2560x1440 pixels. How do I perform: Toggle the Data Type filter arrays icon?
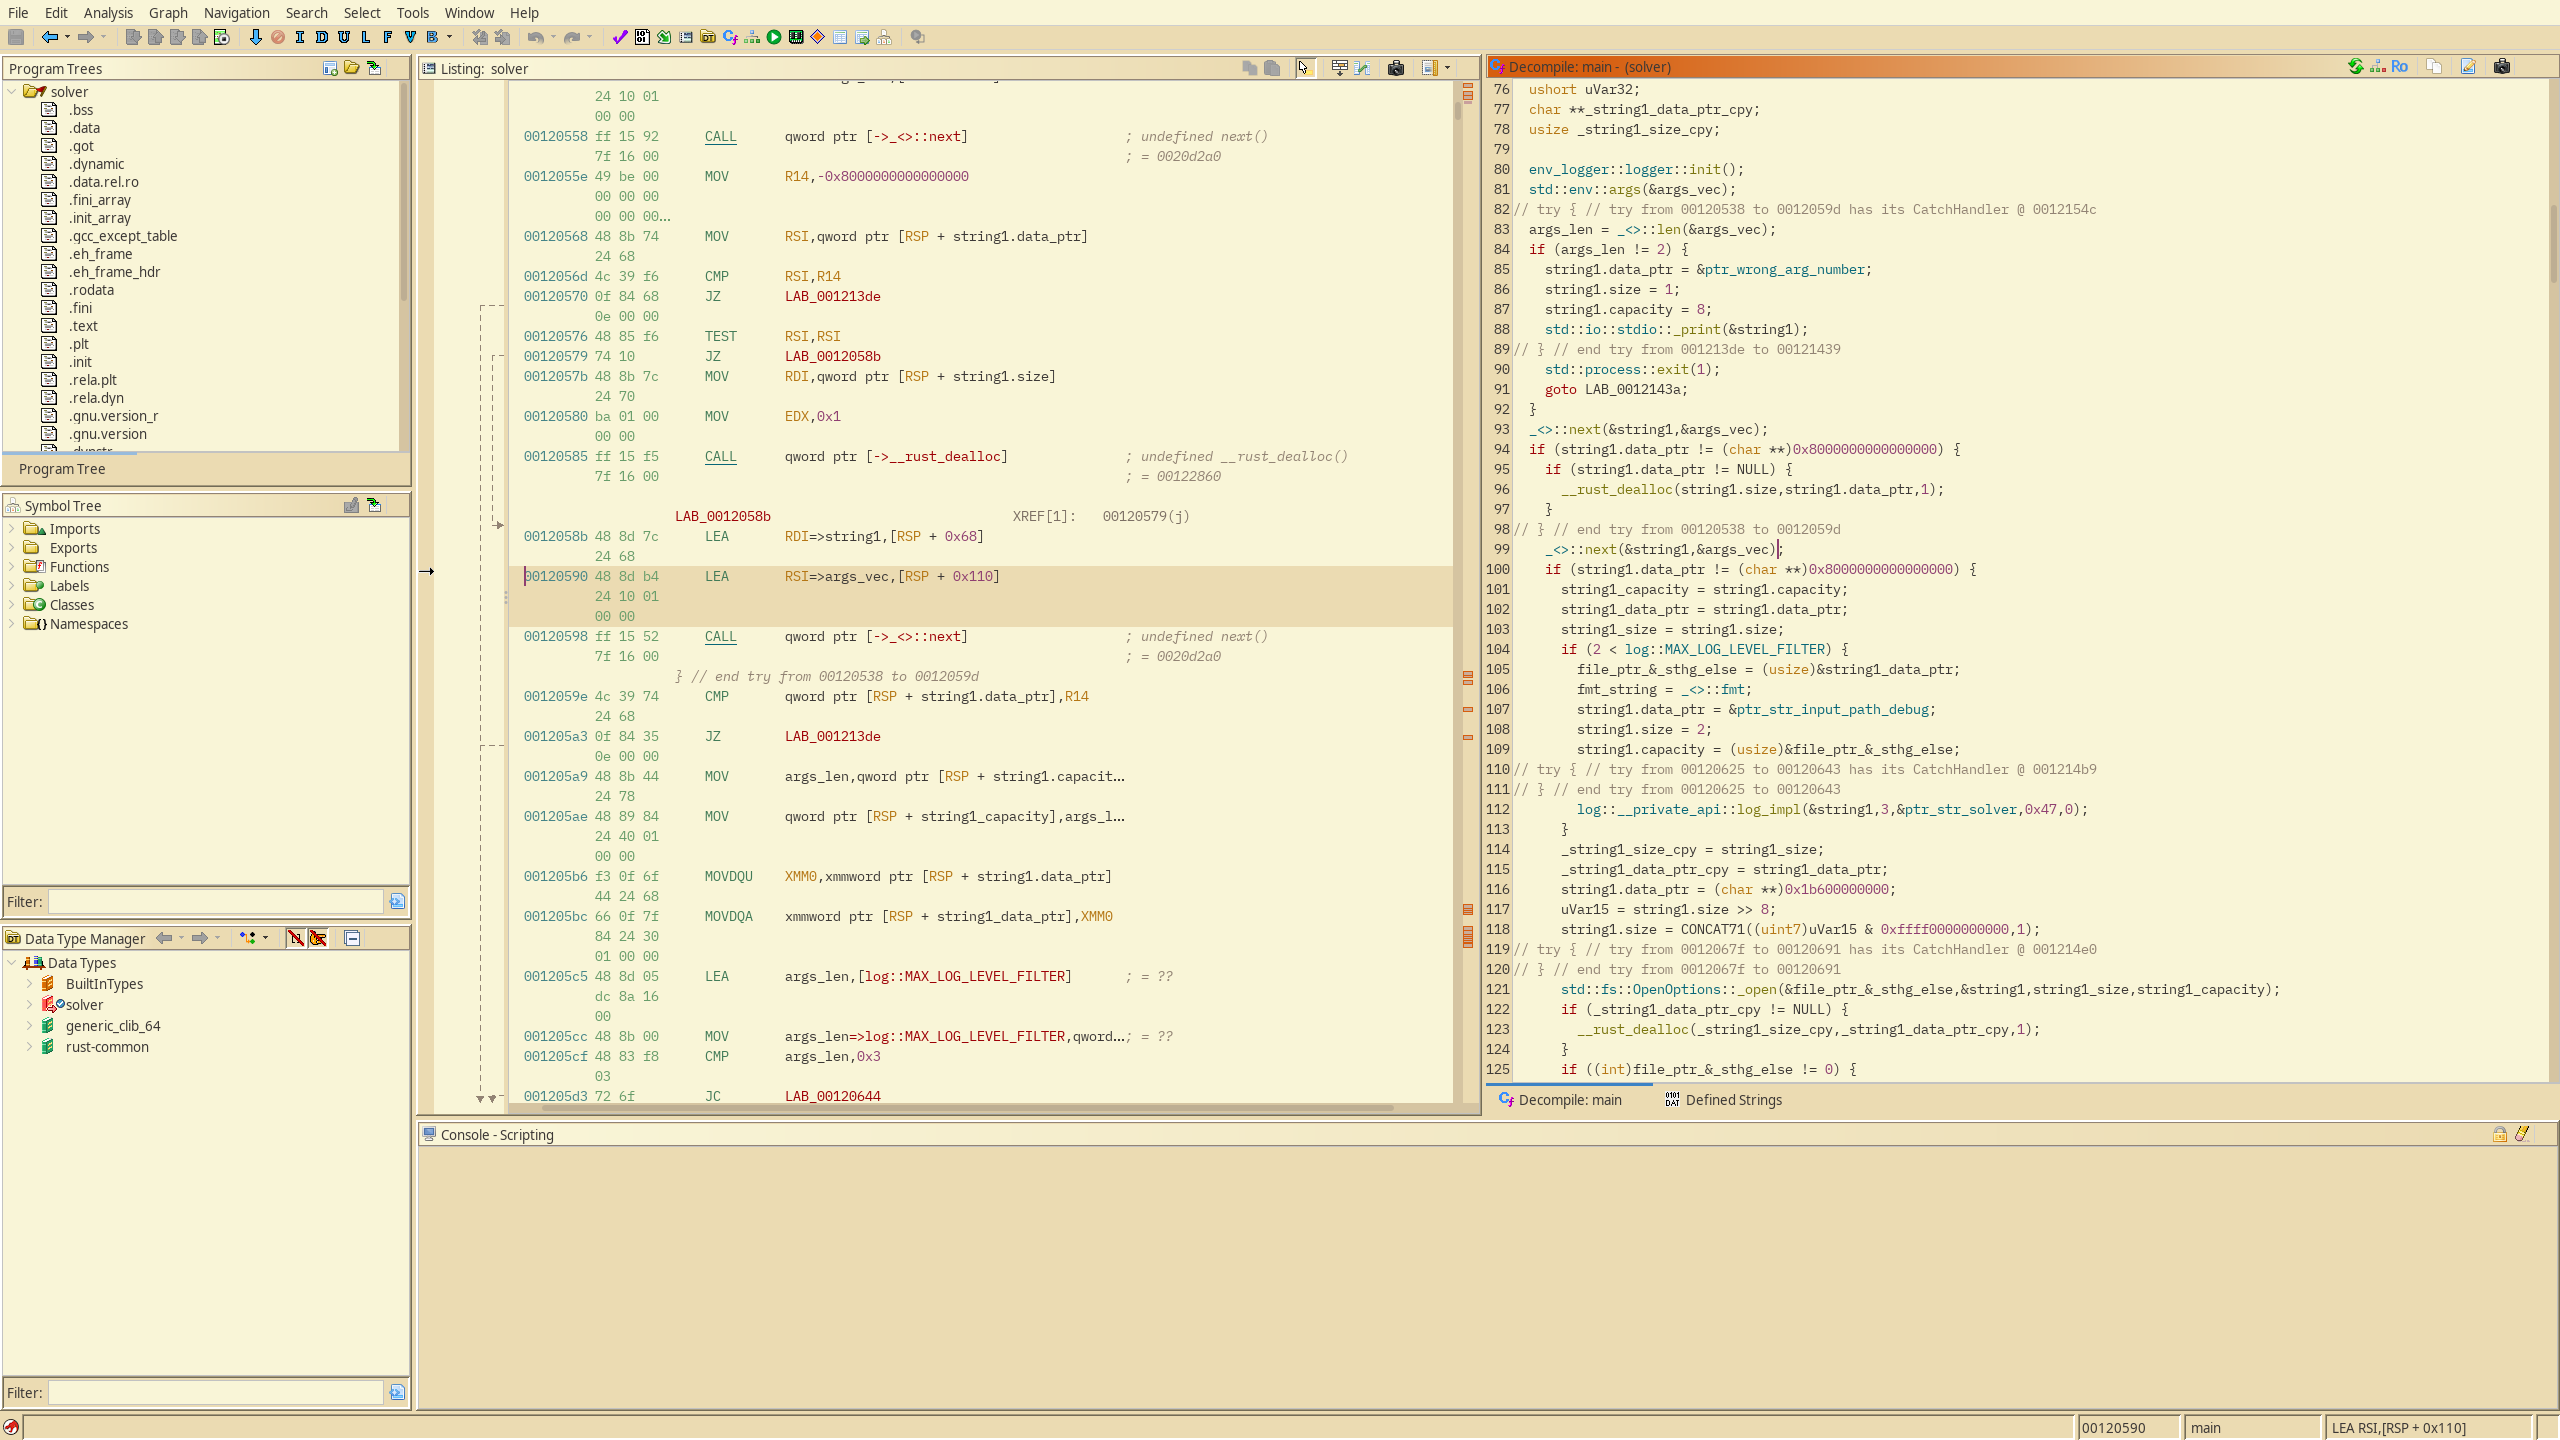[296, 938]
